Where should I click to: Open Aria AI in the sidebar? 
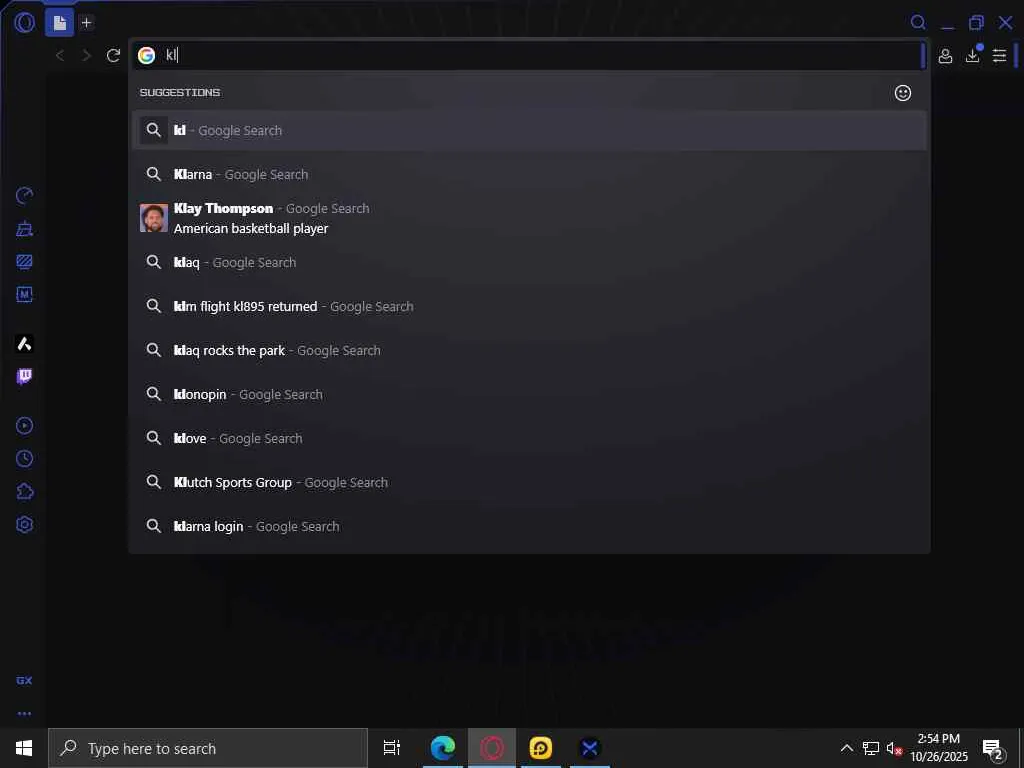point(24,344)
